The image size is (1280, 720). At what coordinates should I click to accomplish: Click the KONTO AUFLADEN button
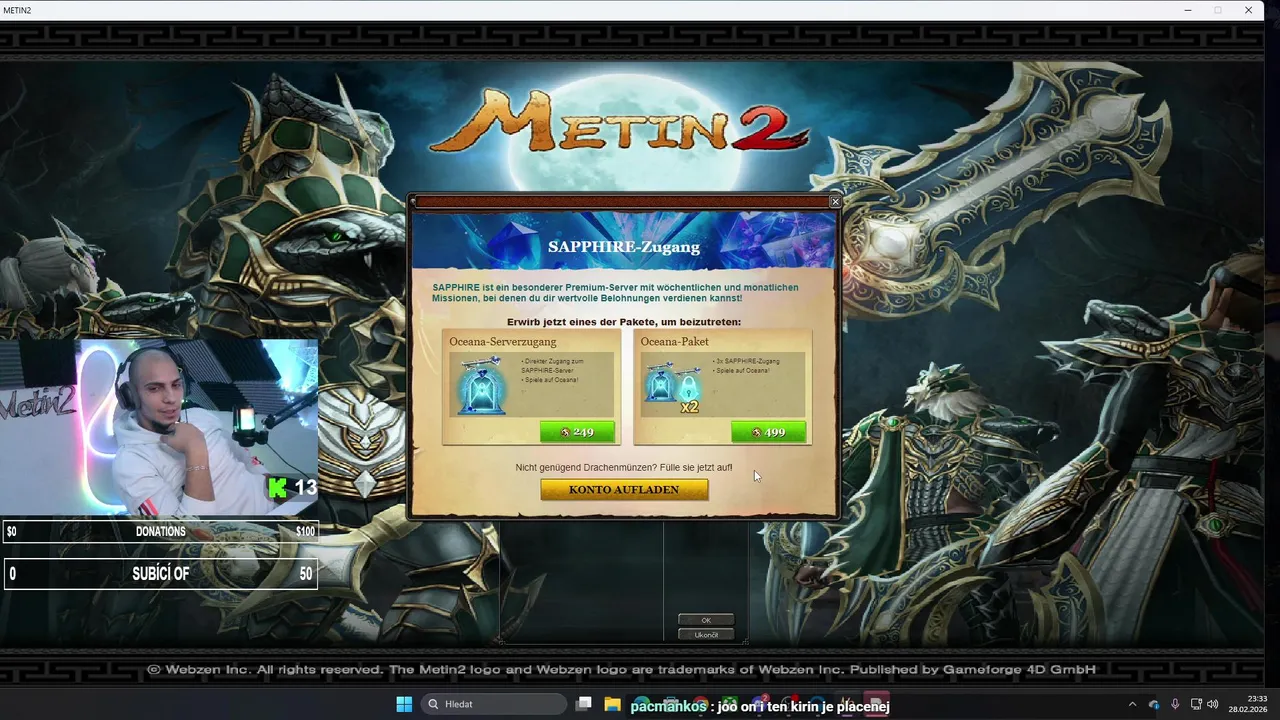(624, 490)
